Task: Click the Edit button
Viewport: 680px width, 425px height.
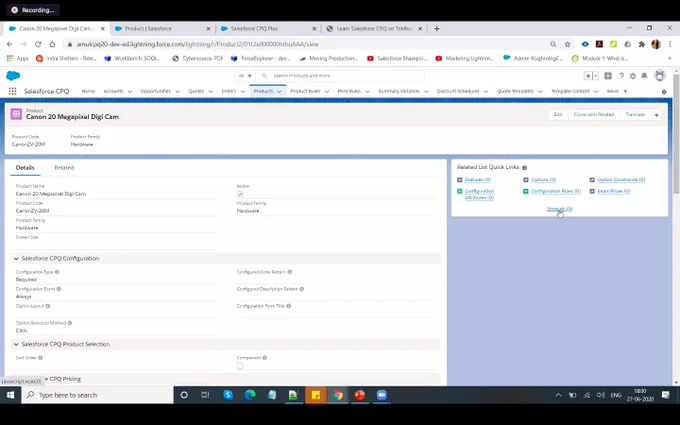Action: click(x=558, y=114)
